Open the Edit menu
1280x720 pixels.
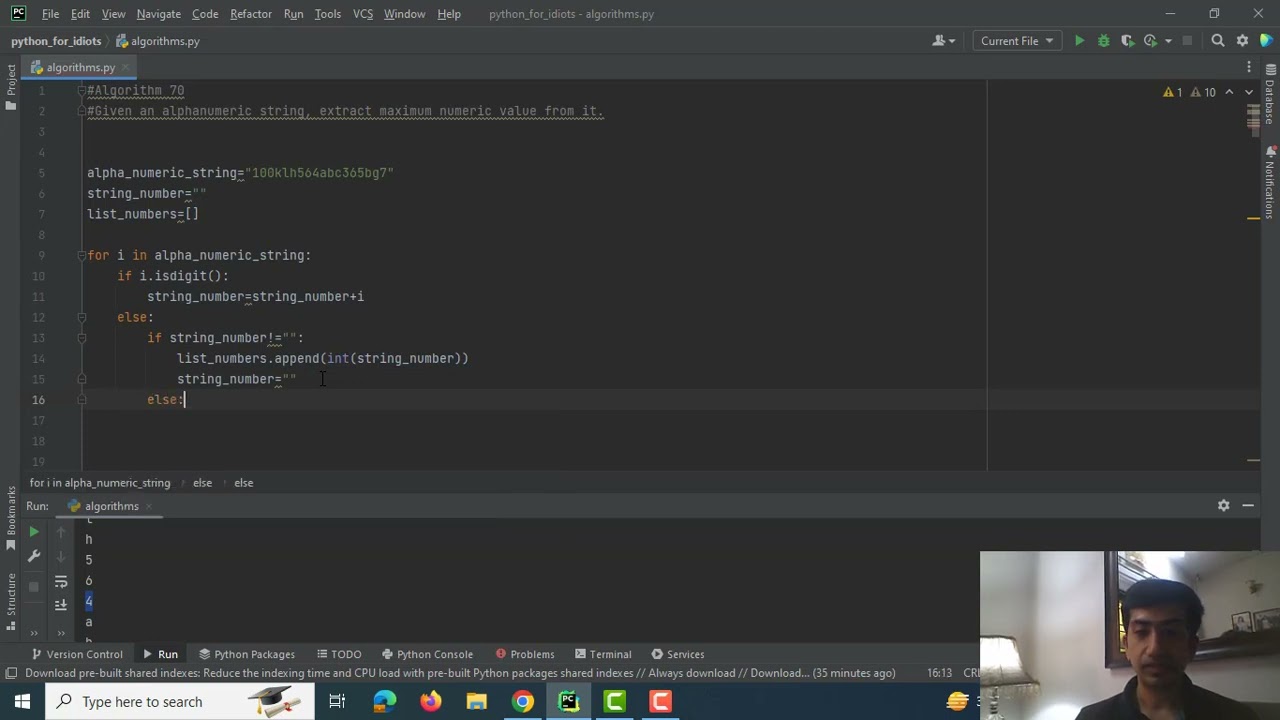pos(80,14)
